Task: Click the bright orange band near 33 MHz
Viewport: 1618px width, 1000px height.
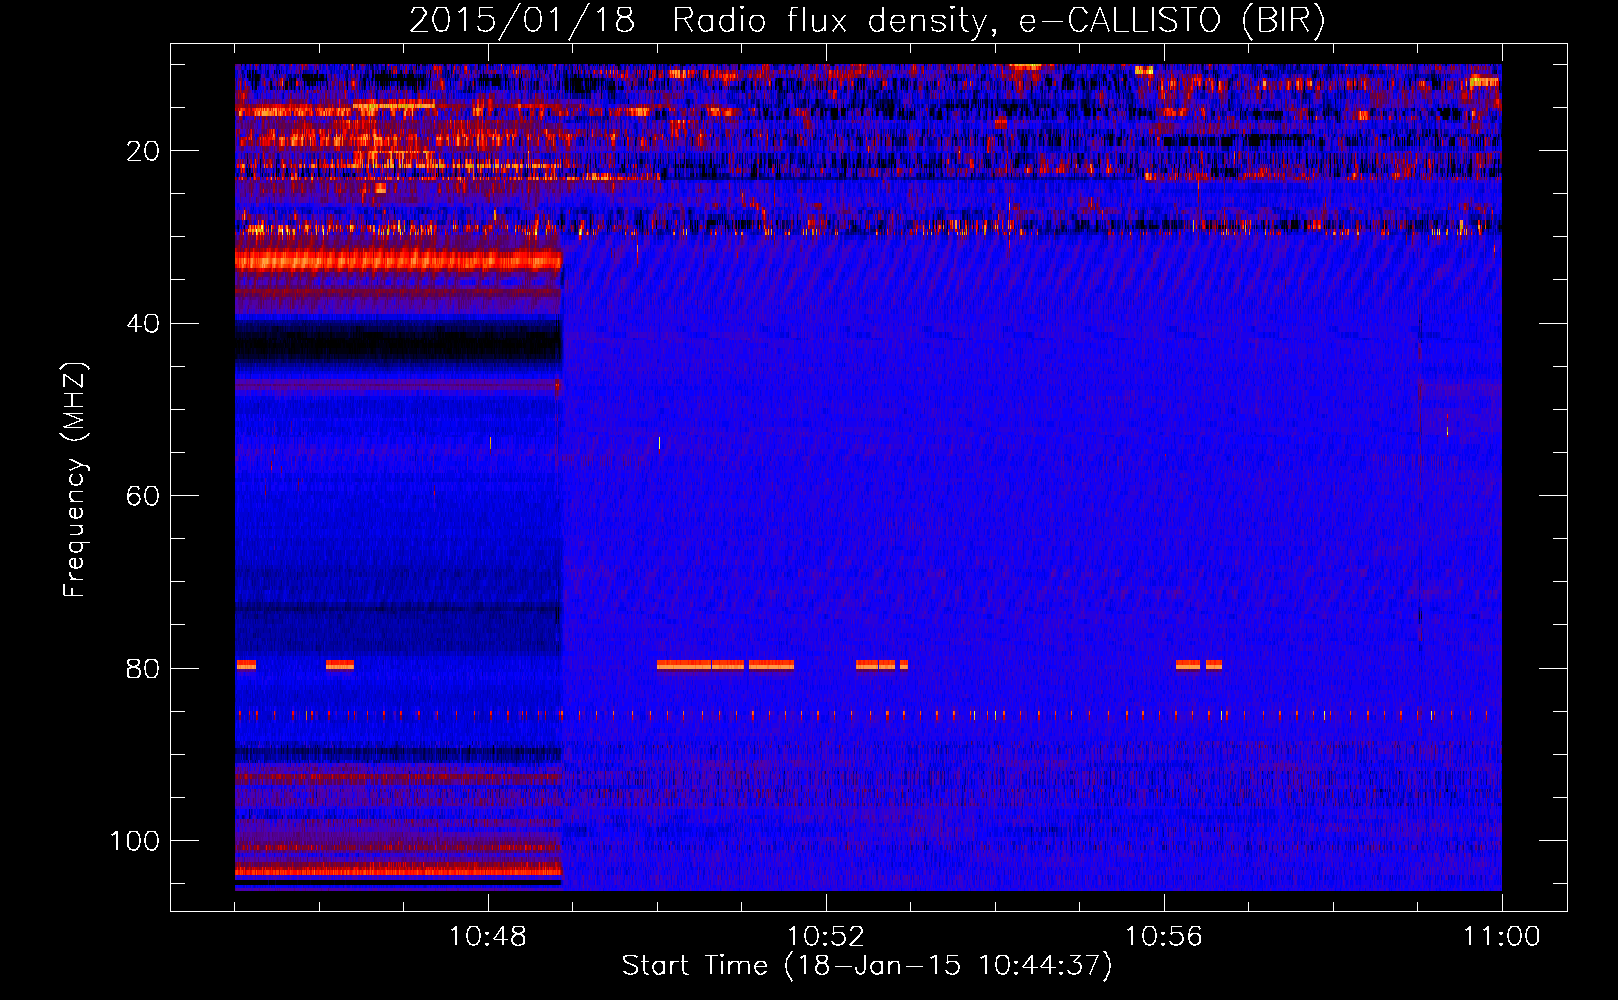Action: click(398, 261)
